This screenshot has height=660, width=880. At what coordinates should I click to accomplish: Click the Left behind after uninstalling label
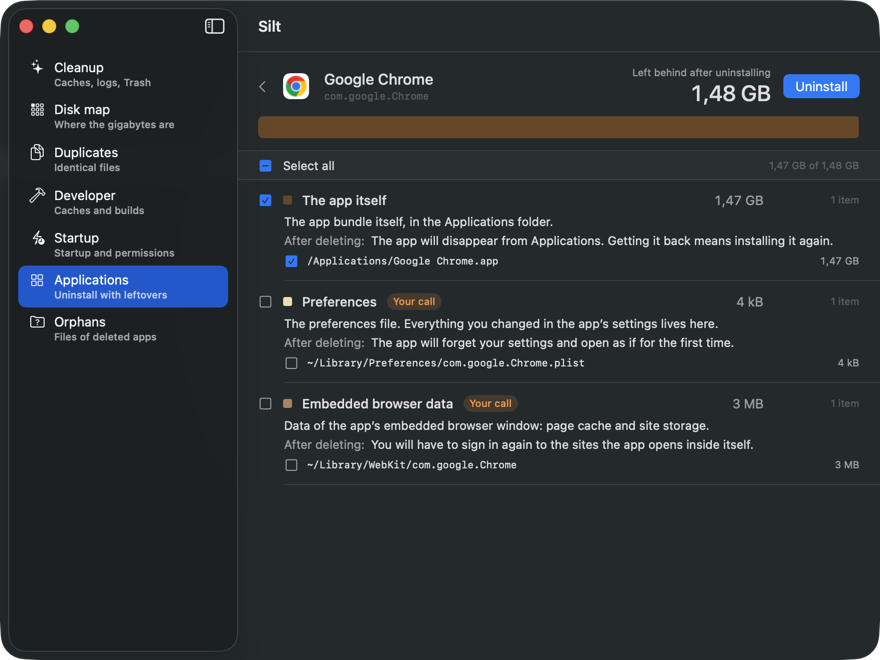[702, 72]
